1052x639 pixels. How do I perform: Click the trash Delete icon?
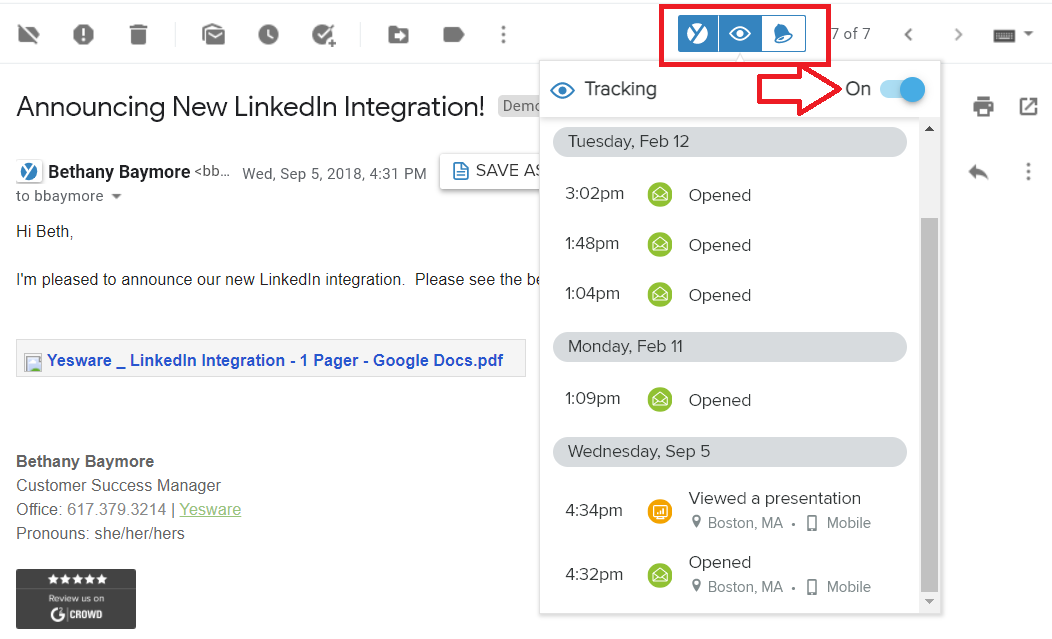[138, 34]
